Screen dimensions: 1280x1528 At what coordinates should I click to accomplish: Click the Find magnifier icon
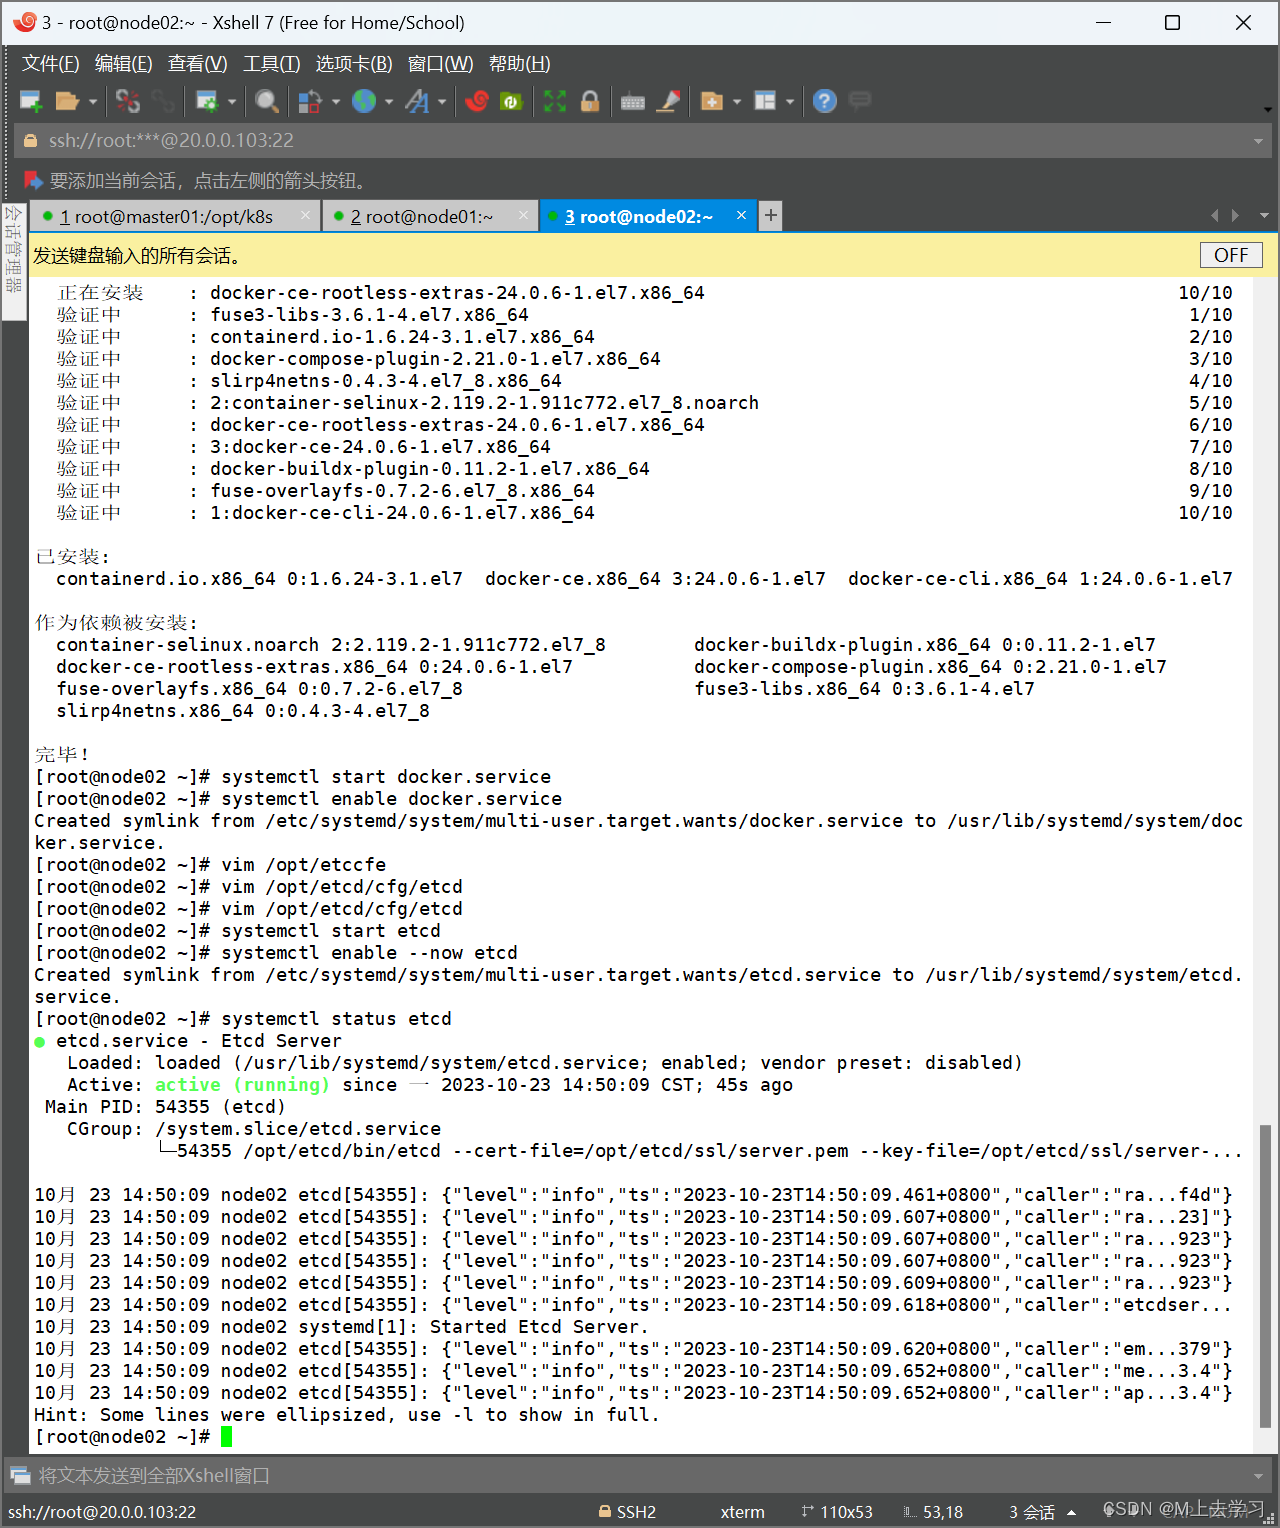pyautogui.click(x=266, y=101)
